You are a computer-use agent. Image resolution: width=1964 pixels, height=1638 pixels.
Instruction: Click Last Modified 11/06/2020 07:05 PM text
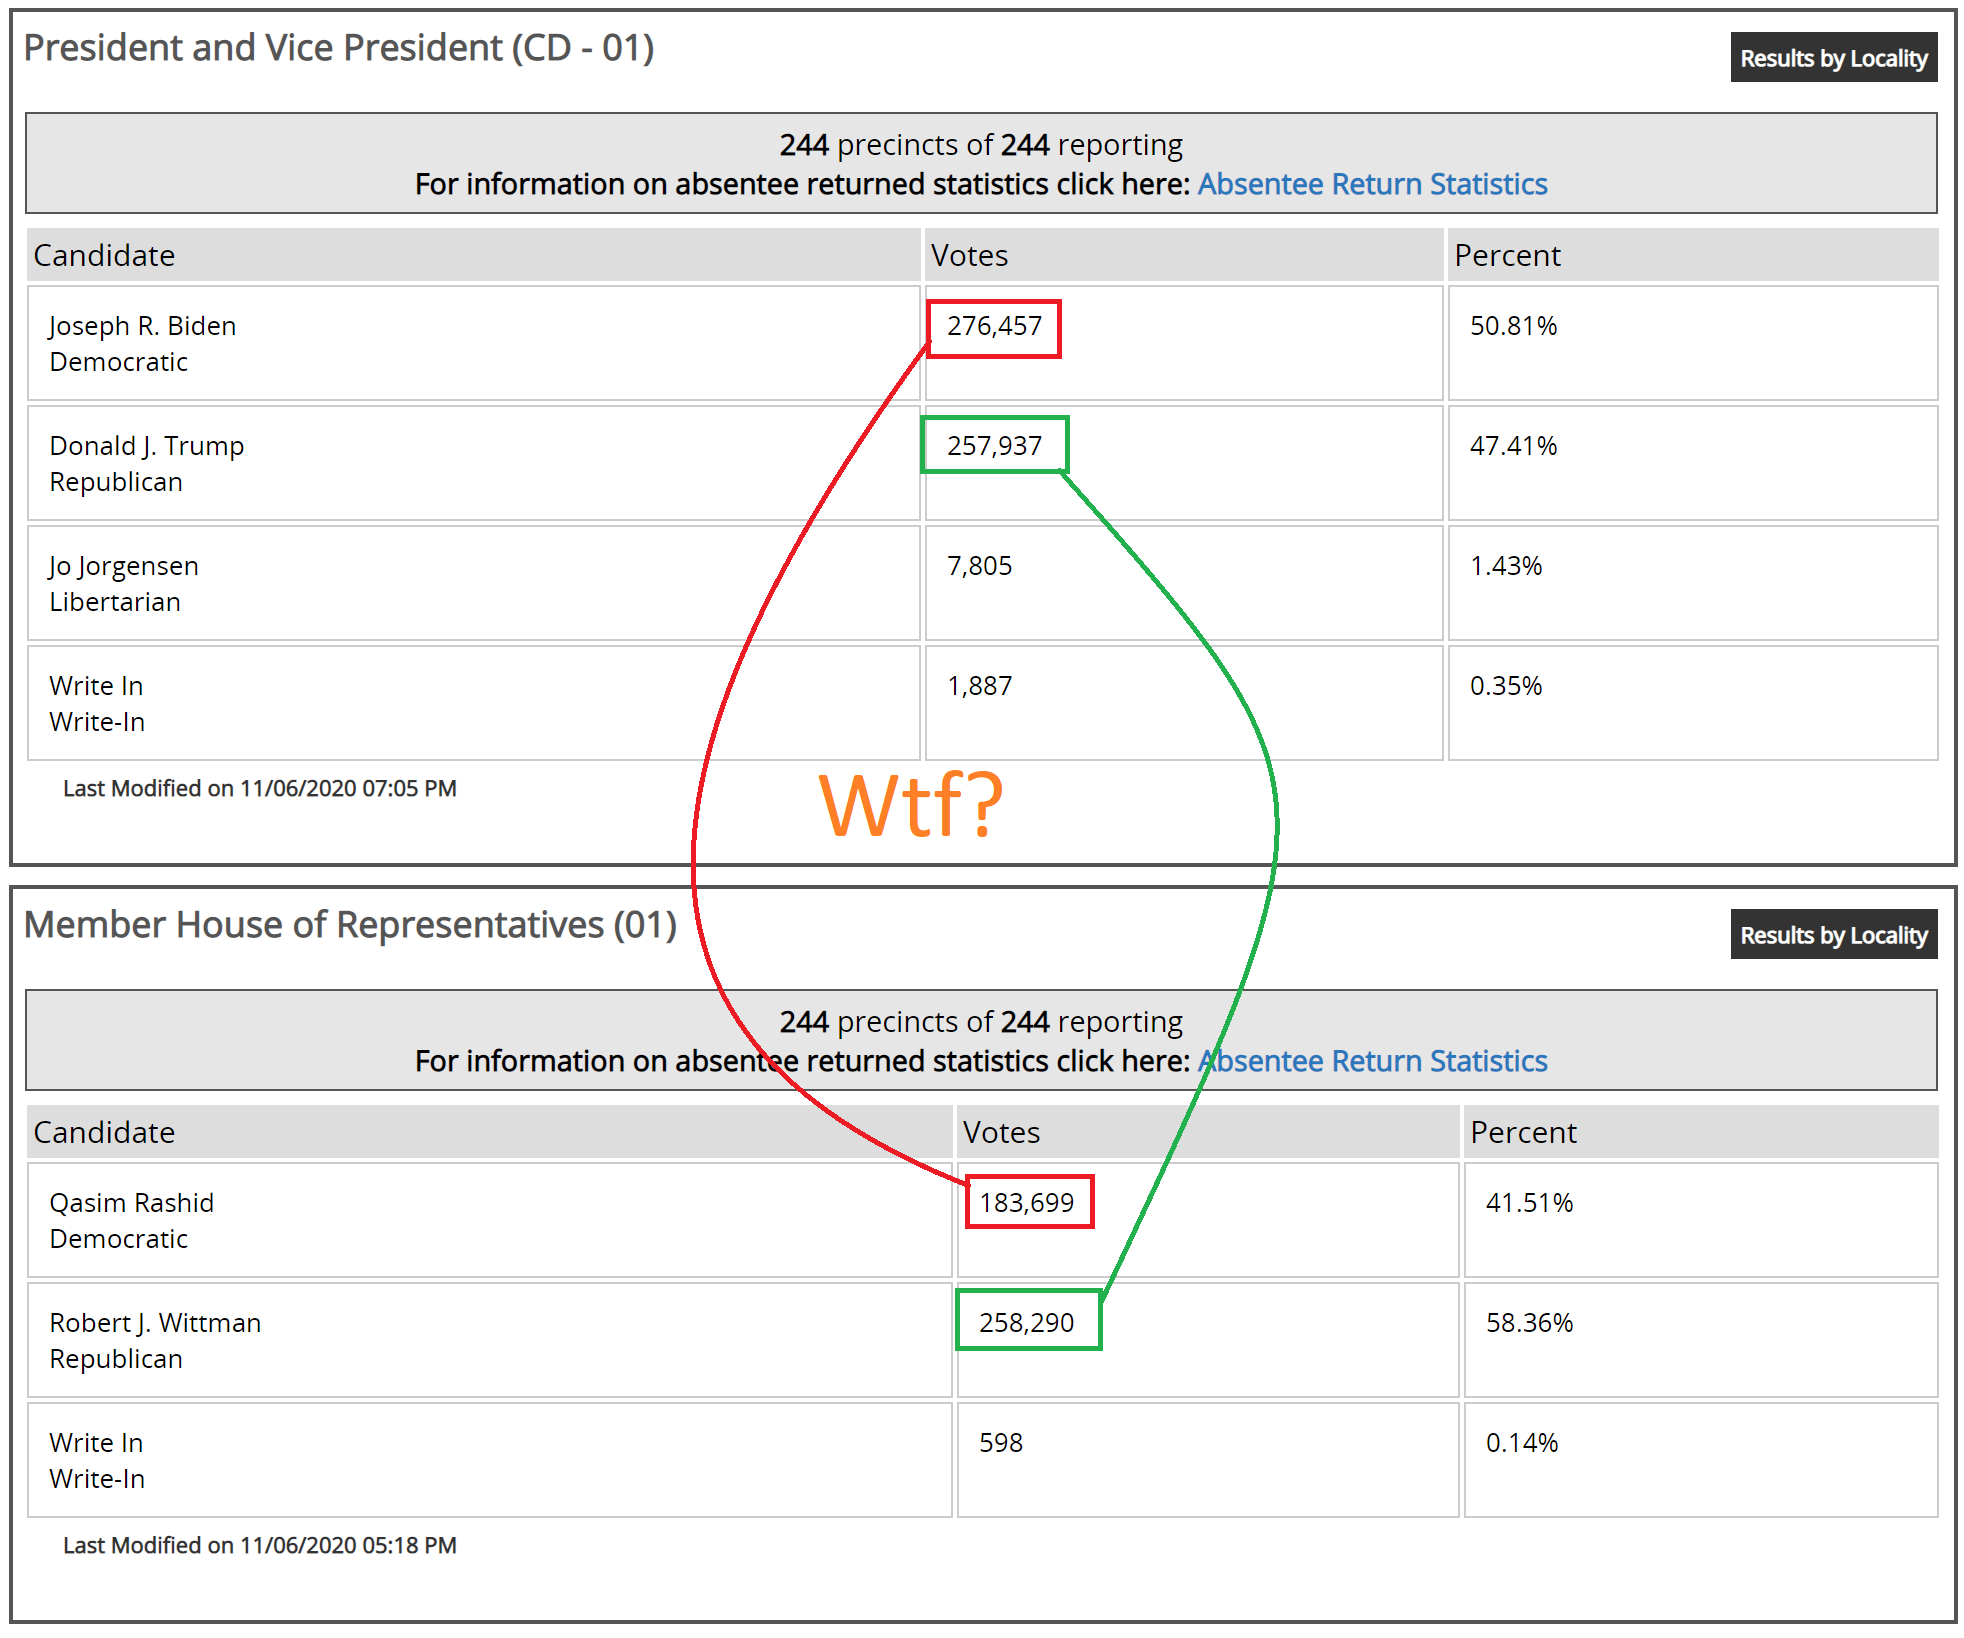[260, 788]
